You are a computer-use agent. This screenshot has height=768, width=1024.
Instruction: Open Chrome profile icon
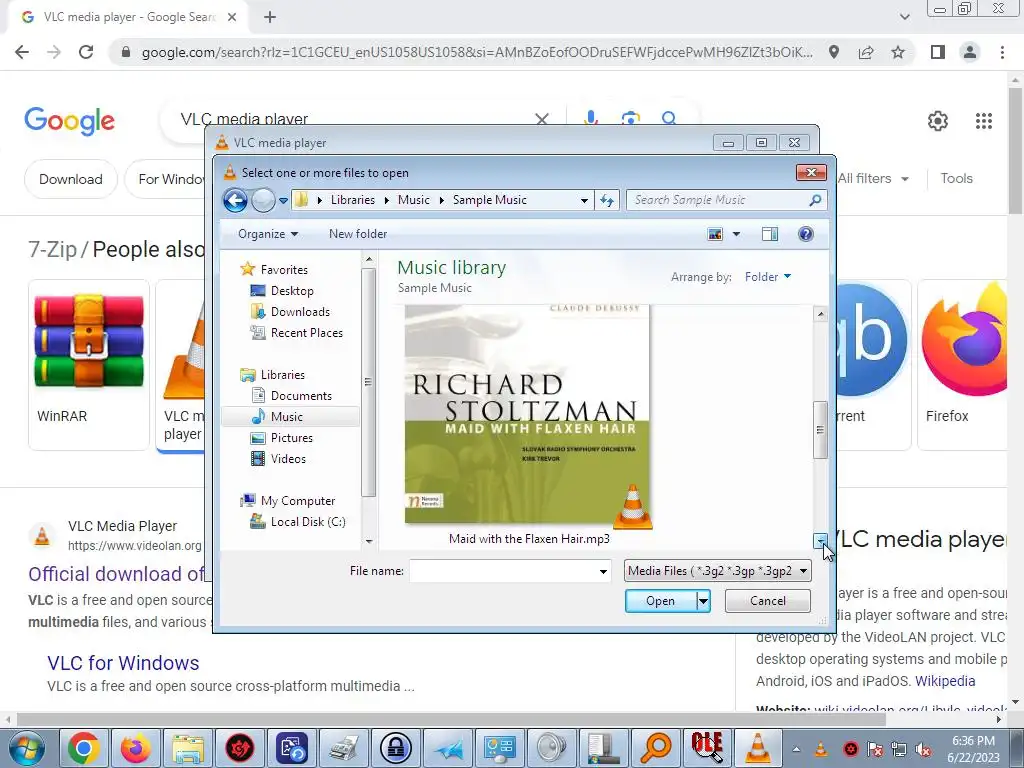(970, 52)
